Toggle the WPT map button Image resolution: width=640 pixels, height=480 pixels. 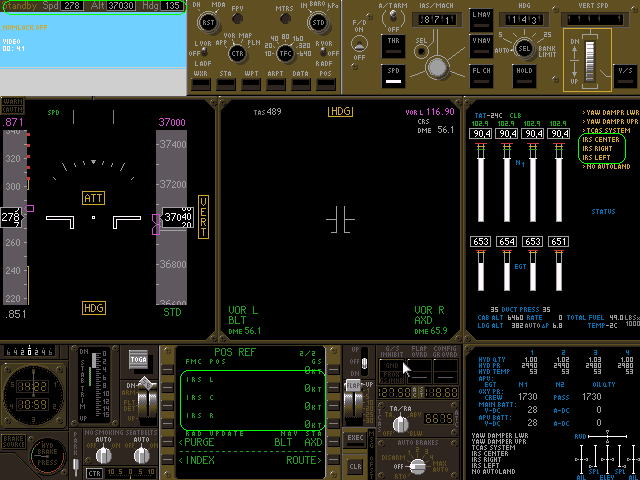[251, 84]
